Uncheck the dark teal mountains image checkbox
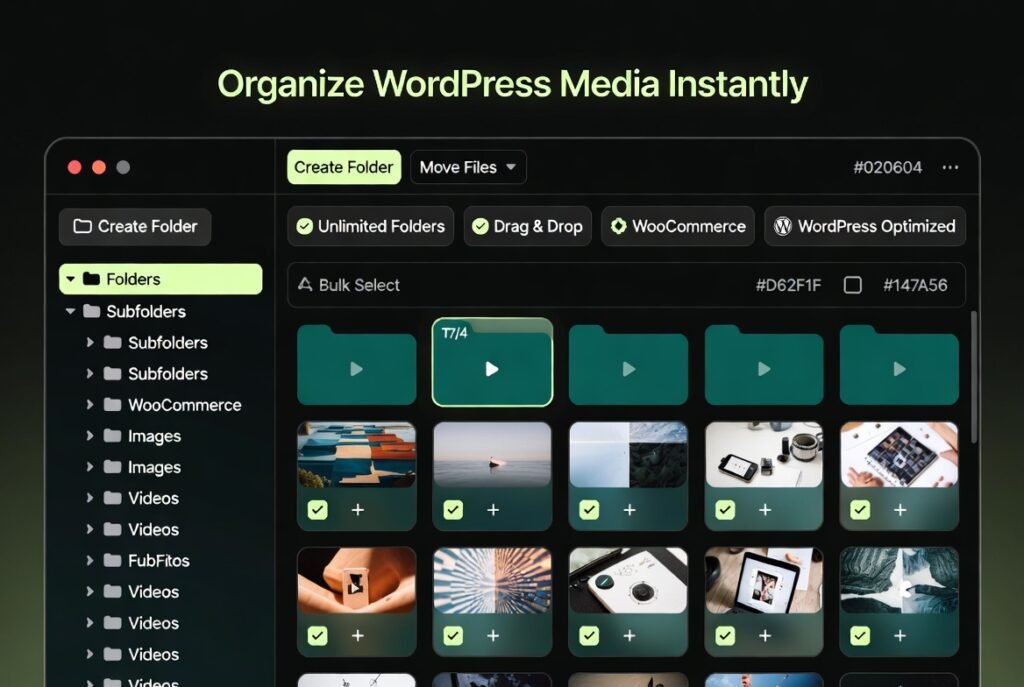 pos(860,635)
